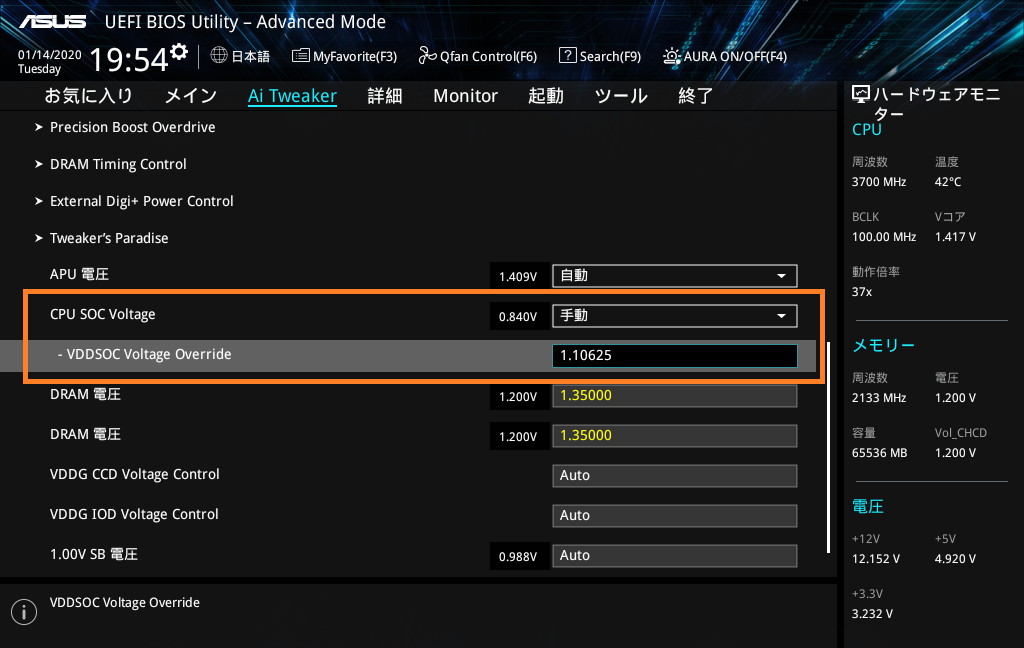Screen dimensions: 1024x648
Task: Click the info icon in help area
Action: point(24,612)
